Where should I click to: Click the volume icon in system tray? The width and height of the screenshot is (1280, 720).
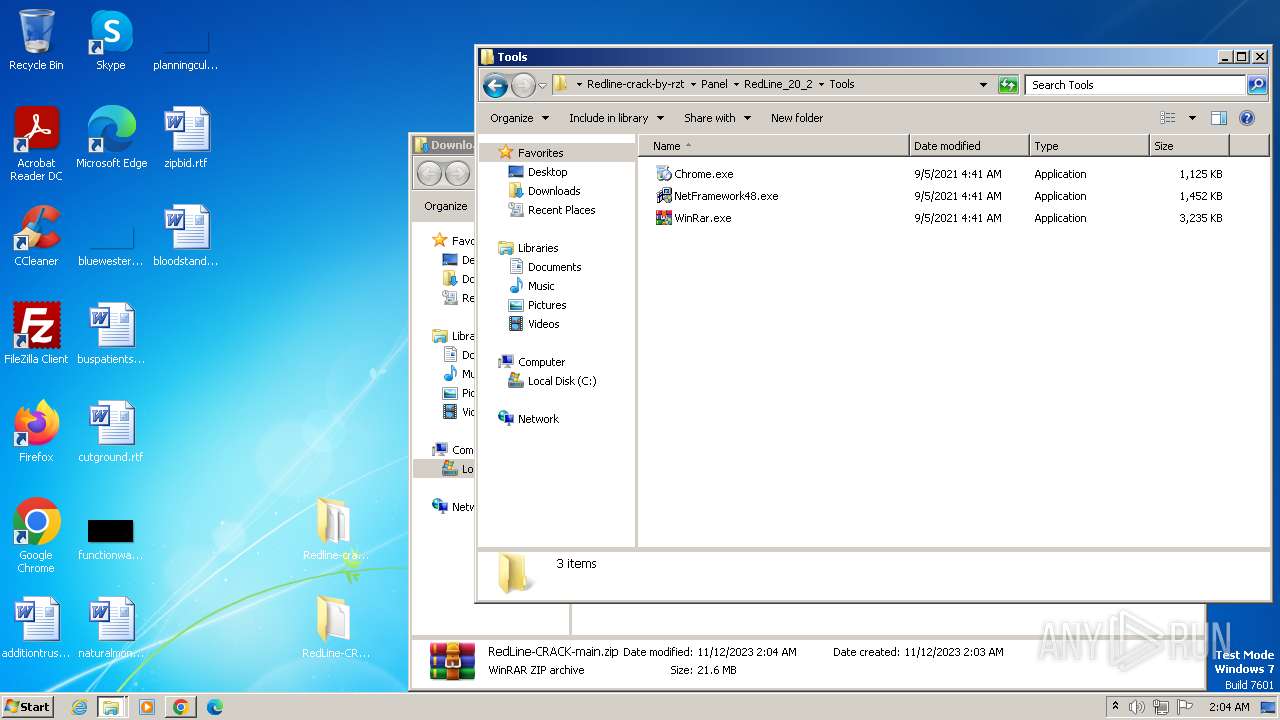[1137, 707]
